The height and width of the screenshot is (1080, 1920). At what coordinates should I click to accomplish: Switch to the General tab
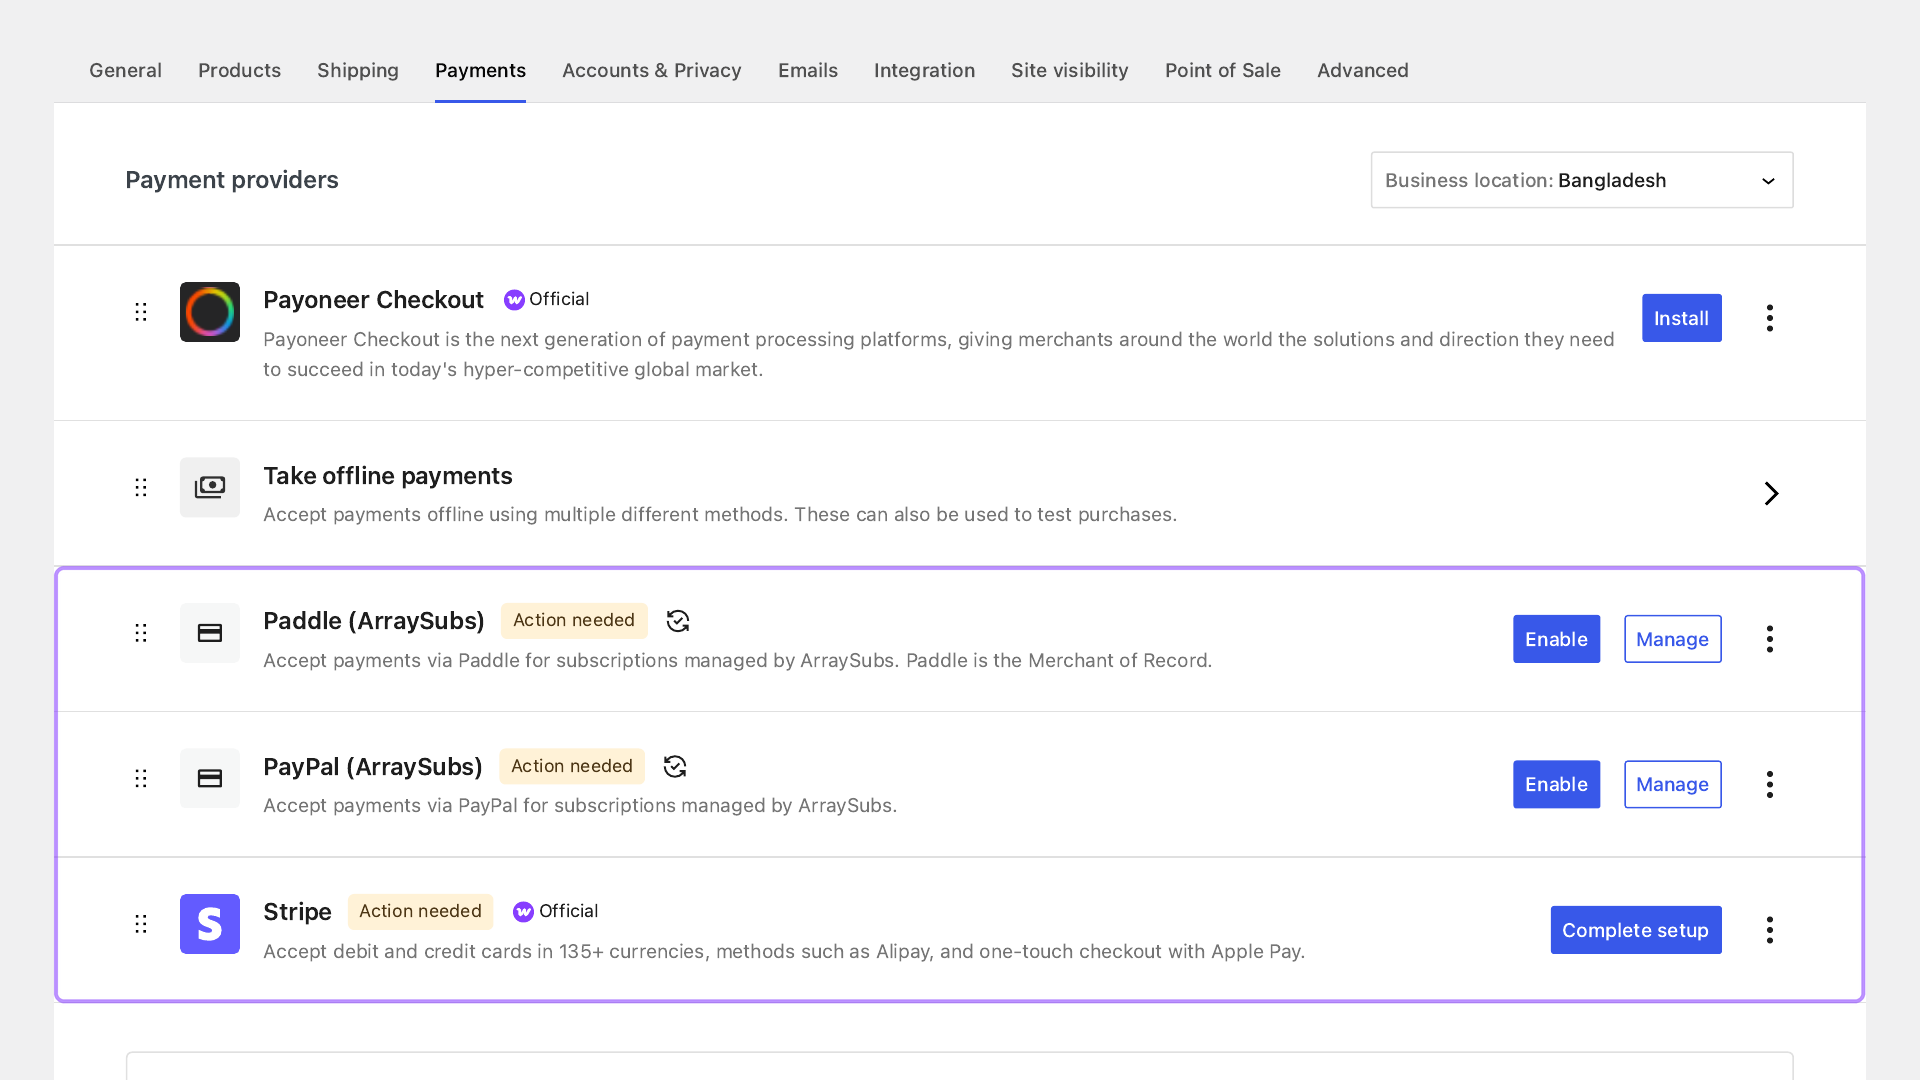tap(125, 70)
